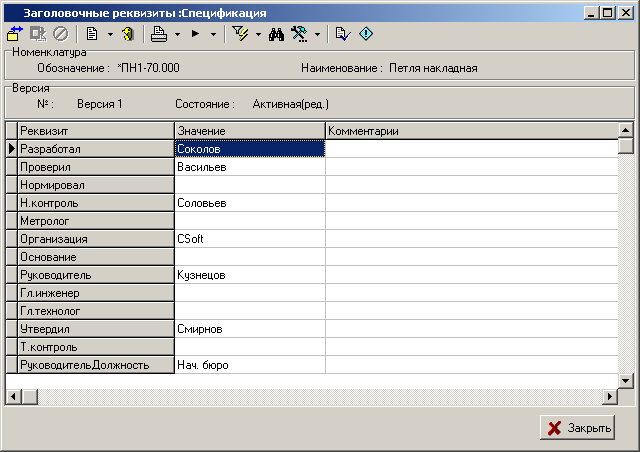Click the filter funnel icon
The width and height of the screenshot is (640, 452).
tap(240, 33)
